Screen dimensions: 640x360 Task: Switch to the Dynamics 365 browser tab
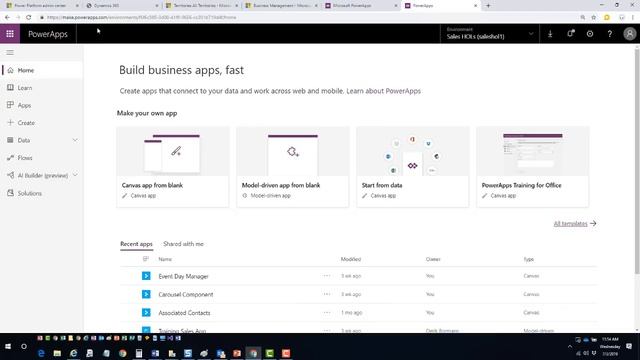tap(122, 6)
